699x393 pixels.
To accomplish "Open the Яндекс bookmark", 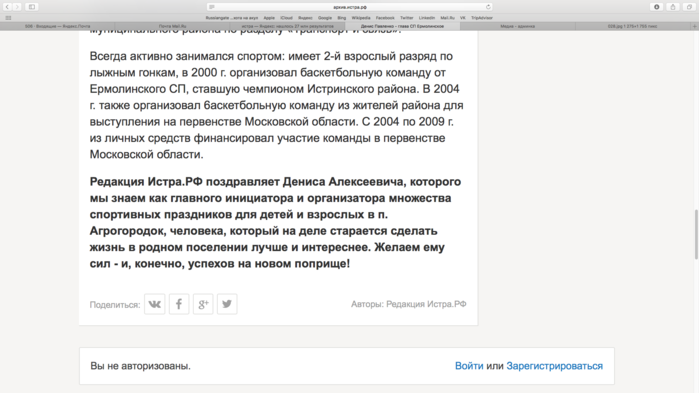I will pyautogui.click(x=305, y=18).
